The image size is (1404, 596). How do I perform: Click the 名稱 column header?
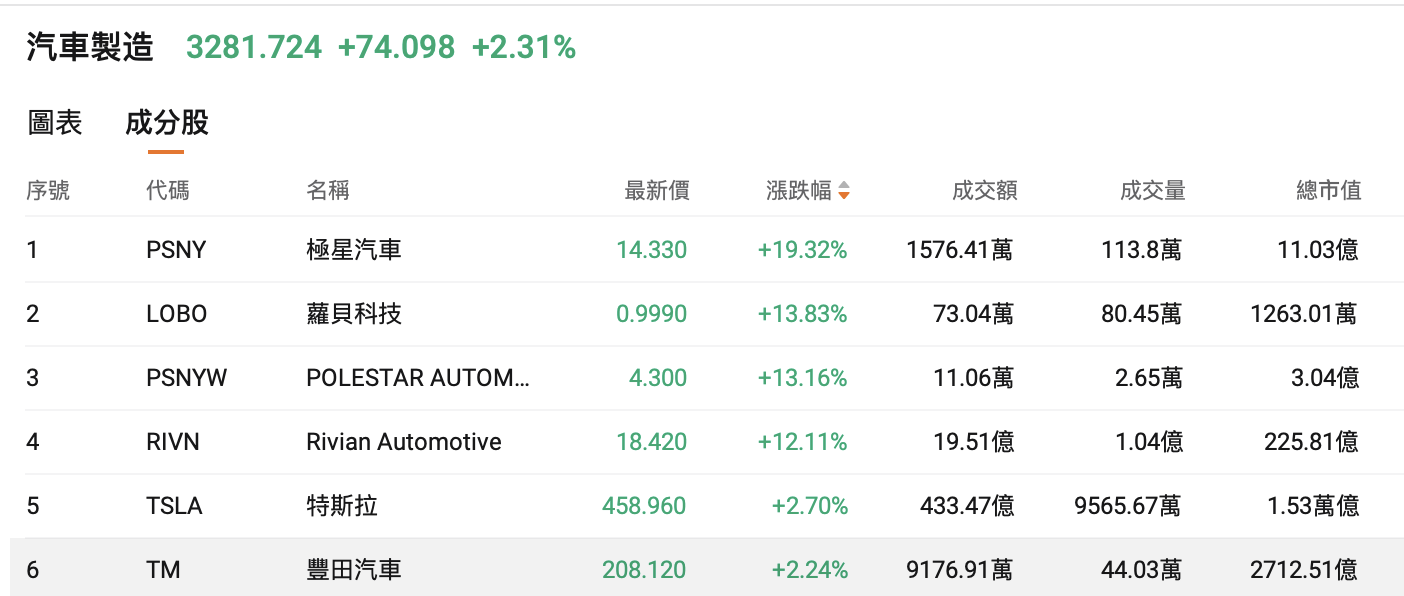point(327,191)
